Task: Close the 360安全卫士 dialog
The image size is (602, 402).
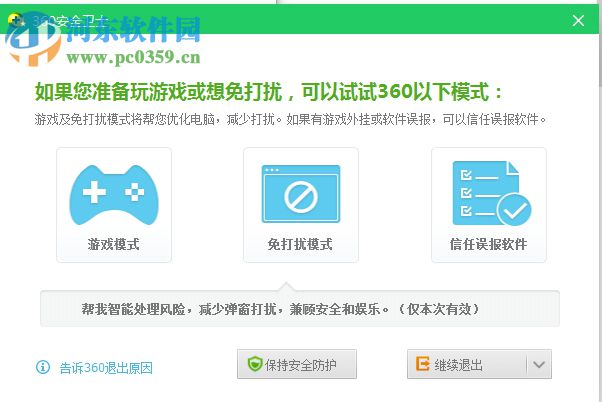Action: click(x=578, y=20)
